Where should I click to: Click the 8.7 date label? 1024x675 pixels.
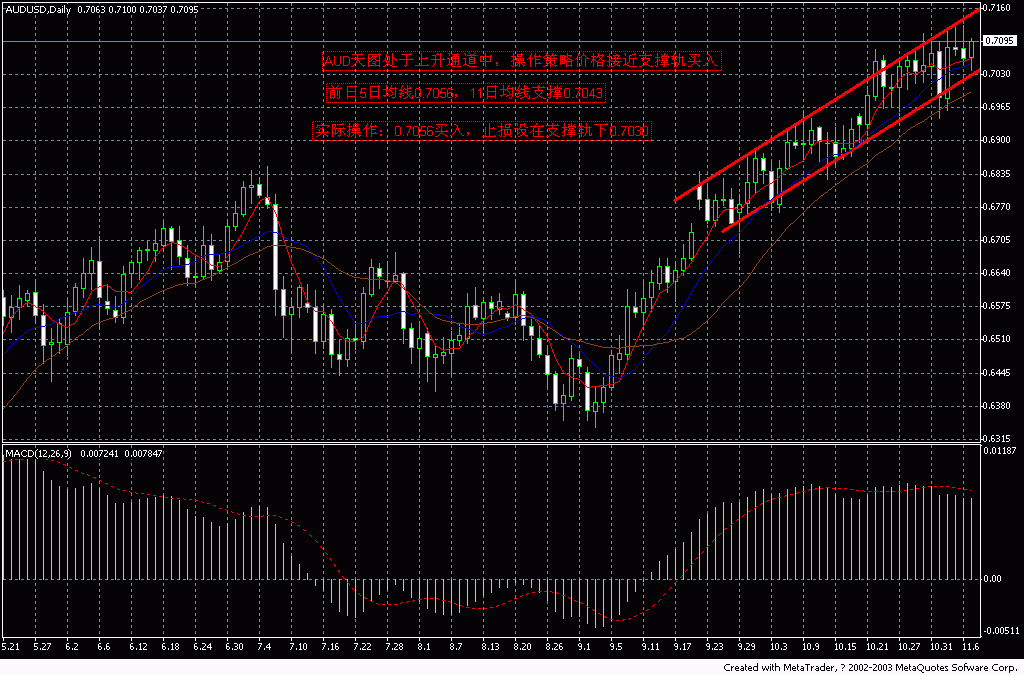(456, 646)
